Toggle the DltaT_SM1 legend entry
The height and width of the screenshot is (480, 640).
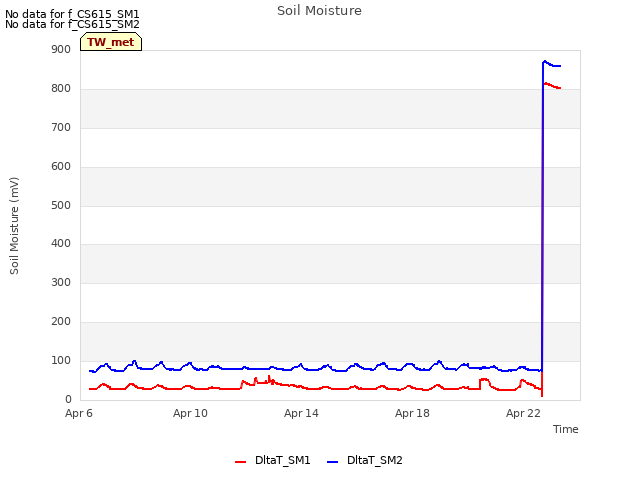273,460
